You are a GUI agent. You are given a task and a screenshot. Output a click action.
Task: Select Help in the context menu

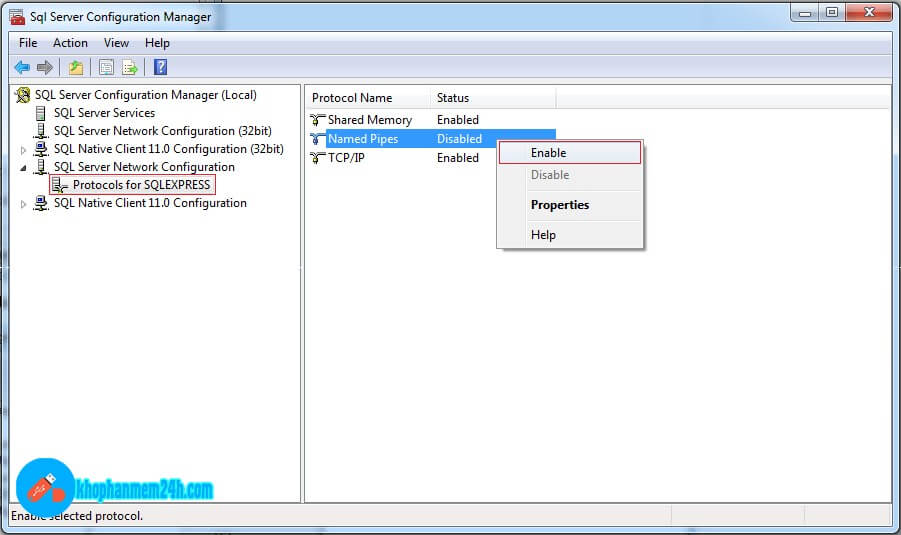[x=543, y=235]
